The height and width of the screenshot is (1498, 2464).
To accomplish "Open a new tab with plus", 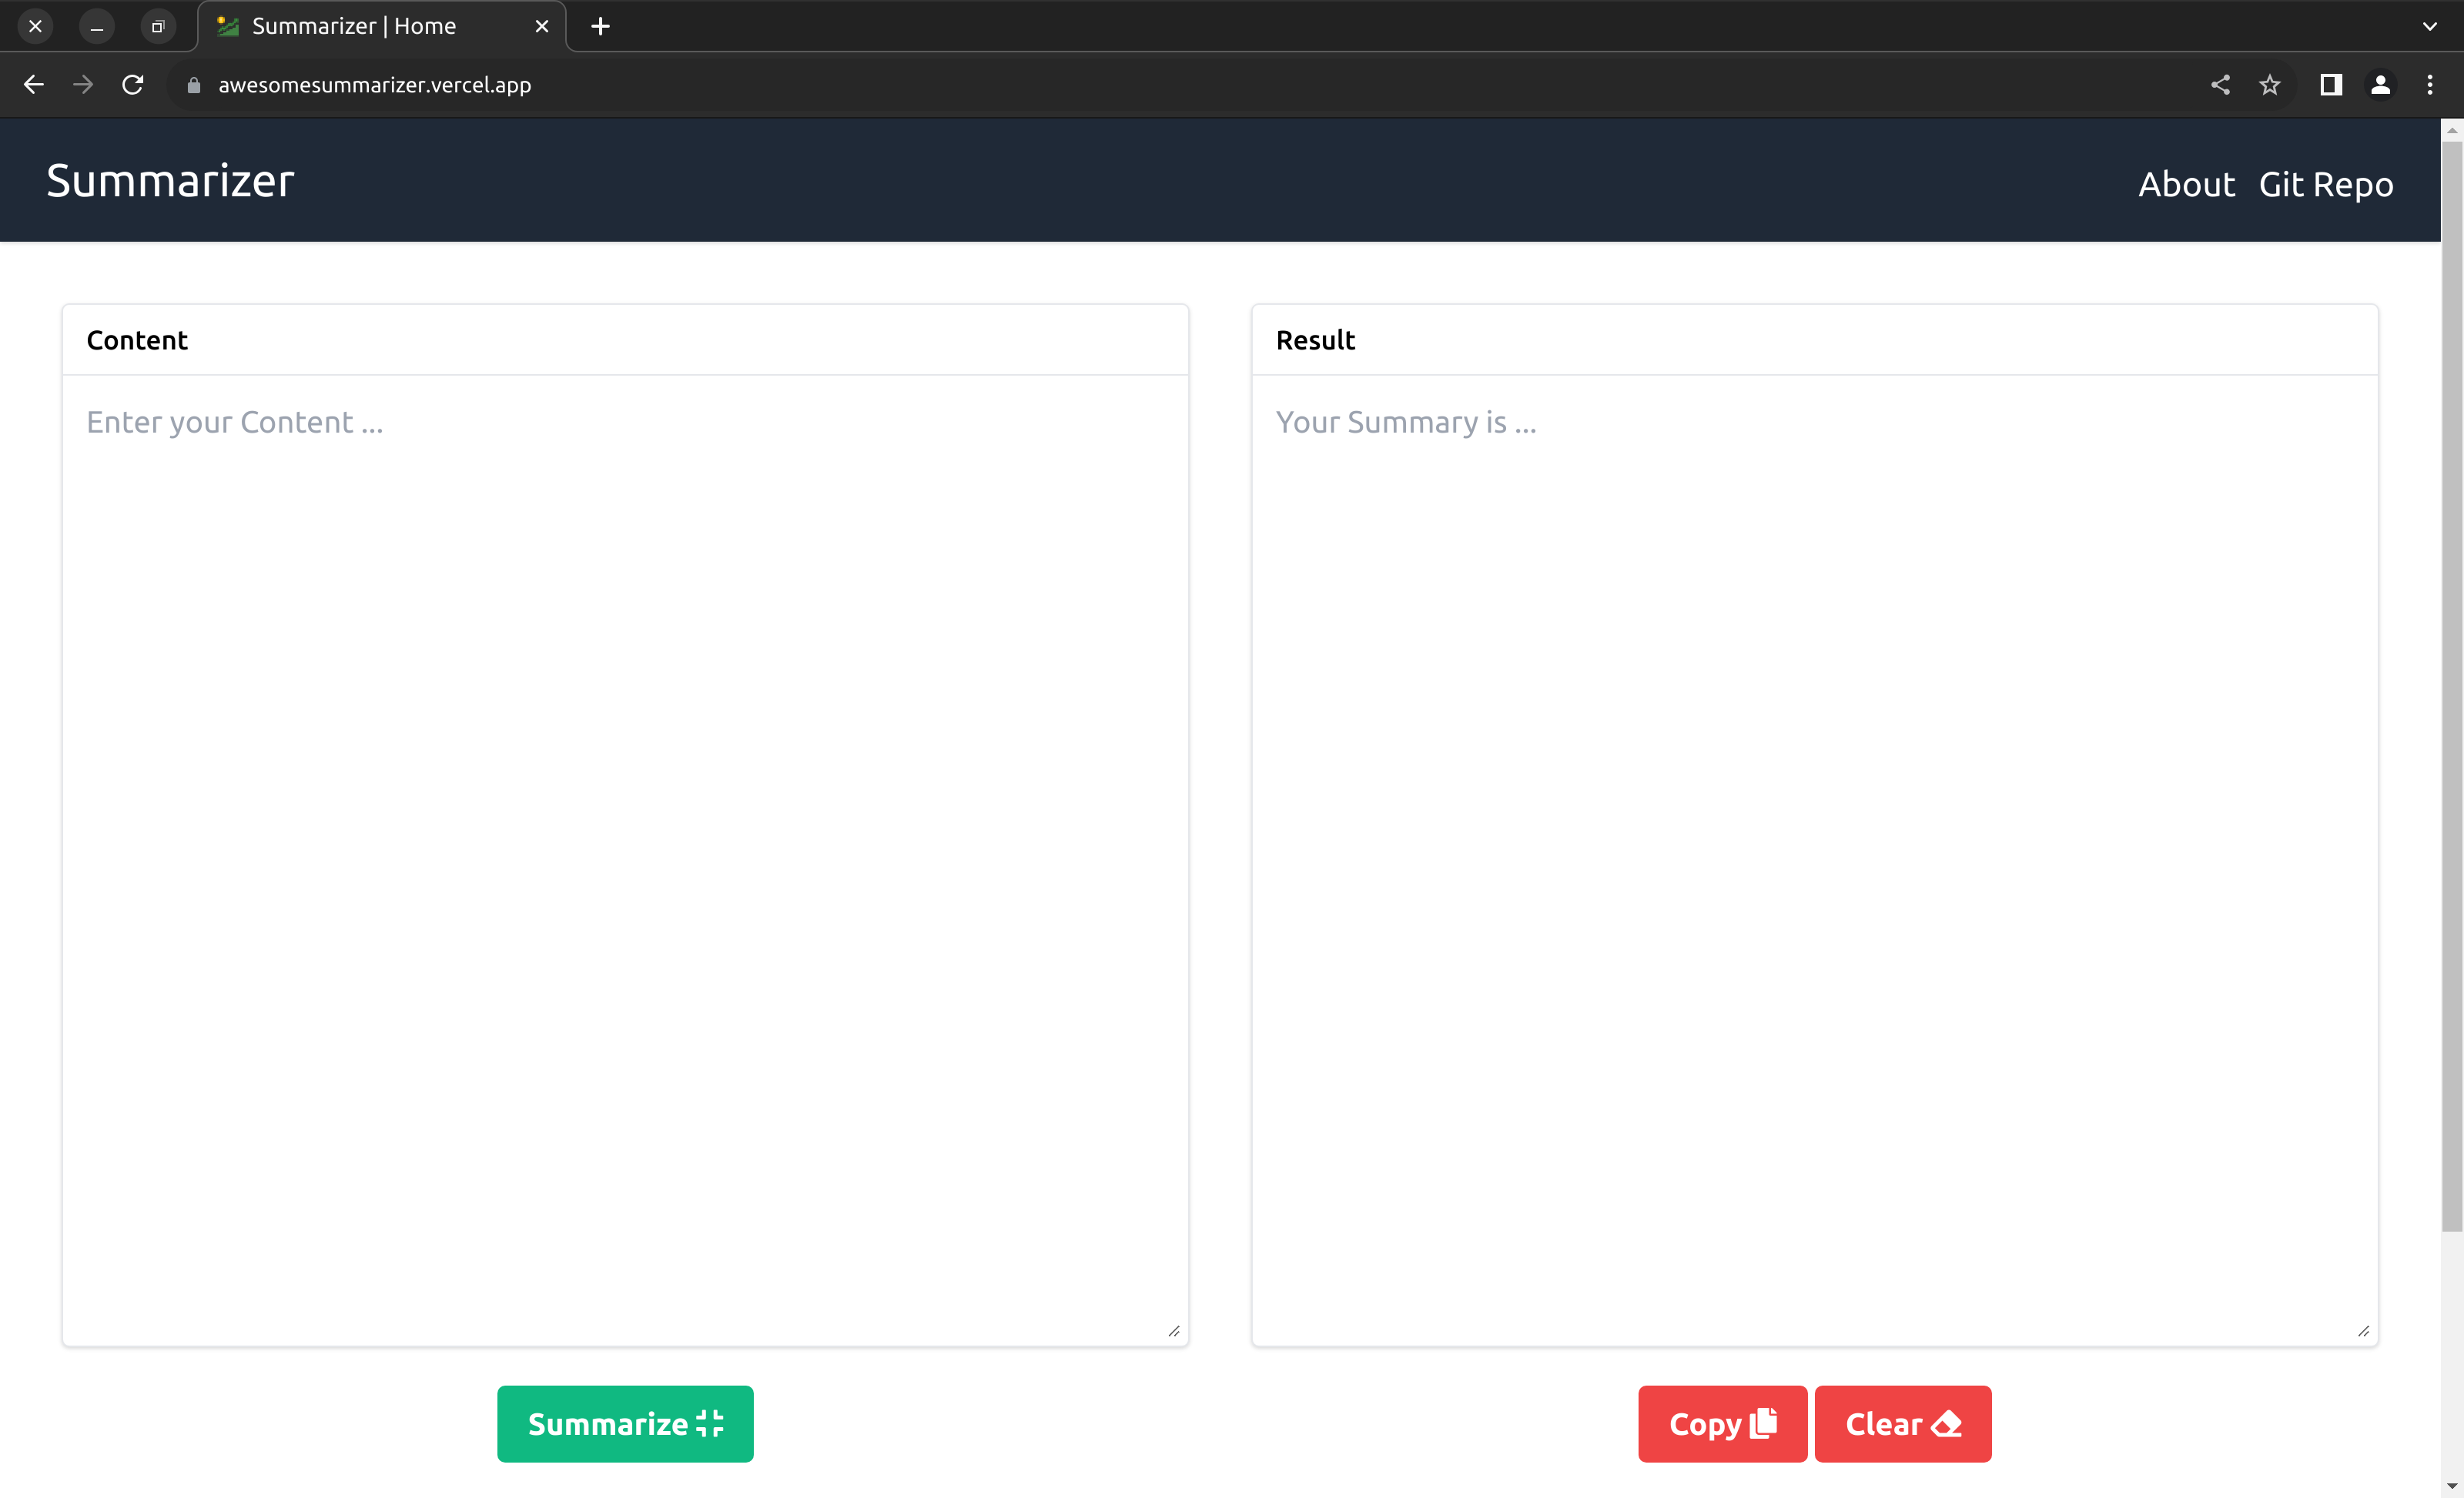I will (600, 27).
